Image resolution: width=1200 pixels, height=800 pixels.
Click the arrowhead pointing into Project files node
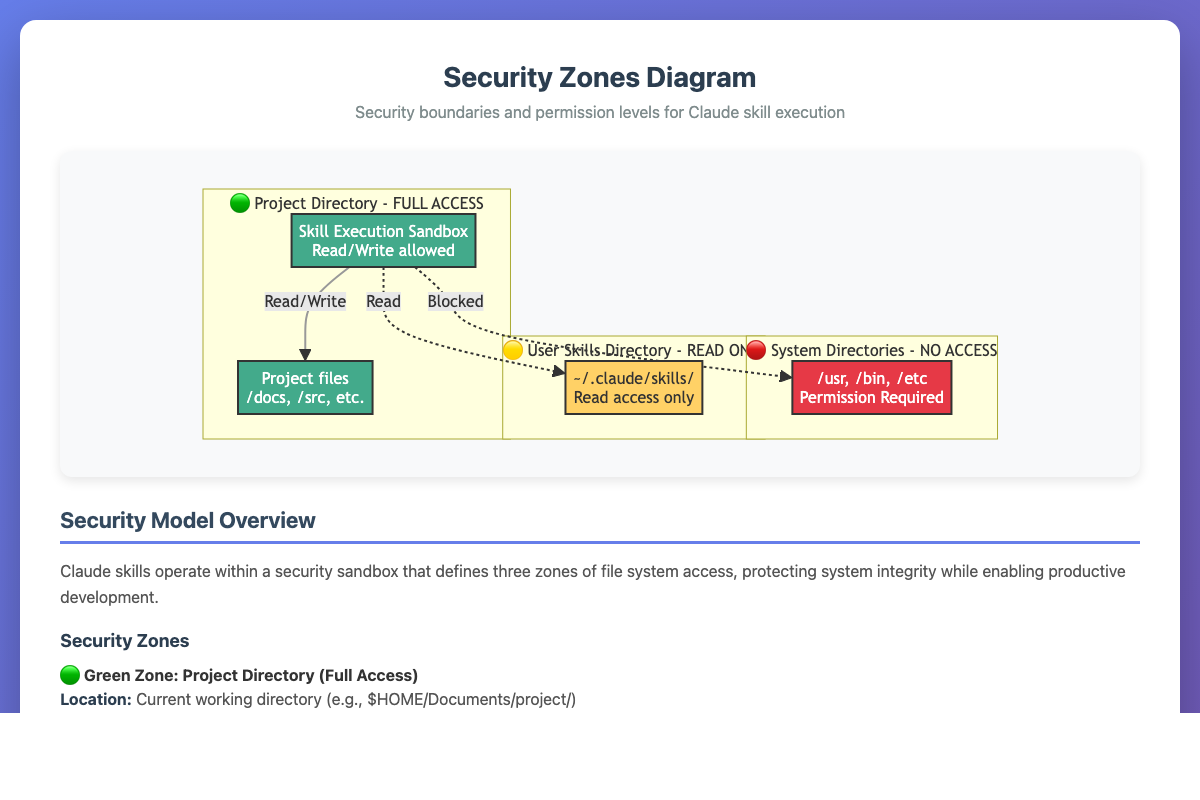click(305, 354)
